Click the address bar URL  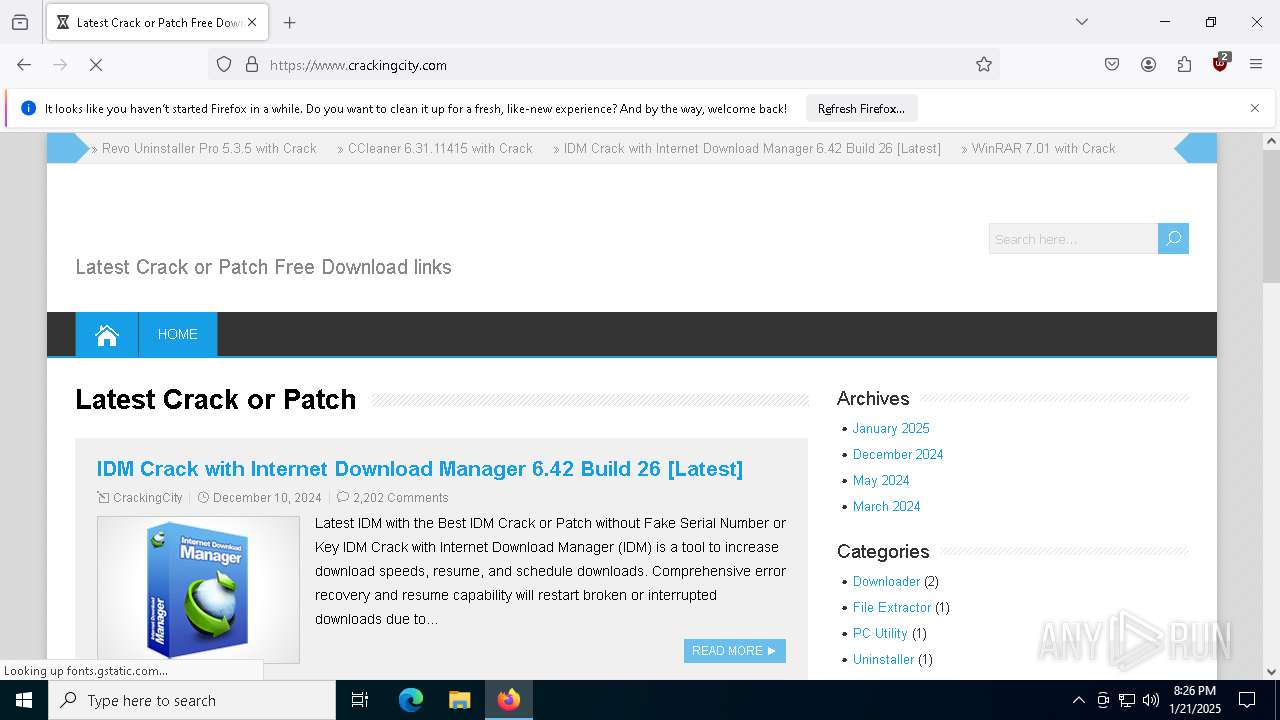[x=358, y=65]
